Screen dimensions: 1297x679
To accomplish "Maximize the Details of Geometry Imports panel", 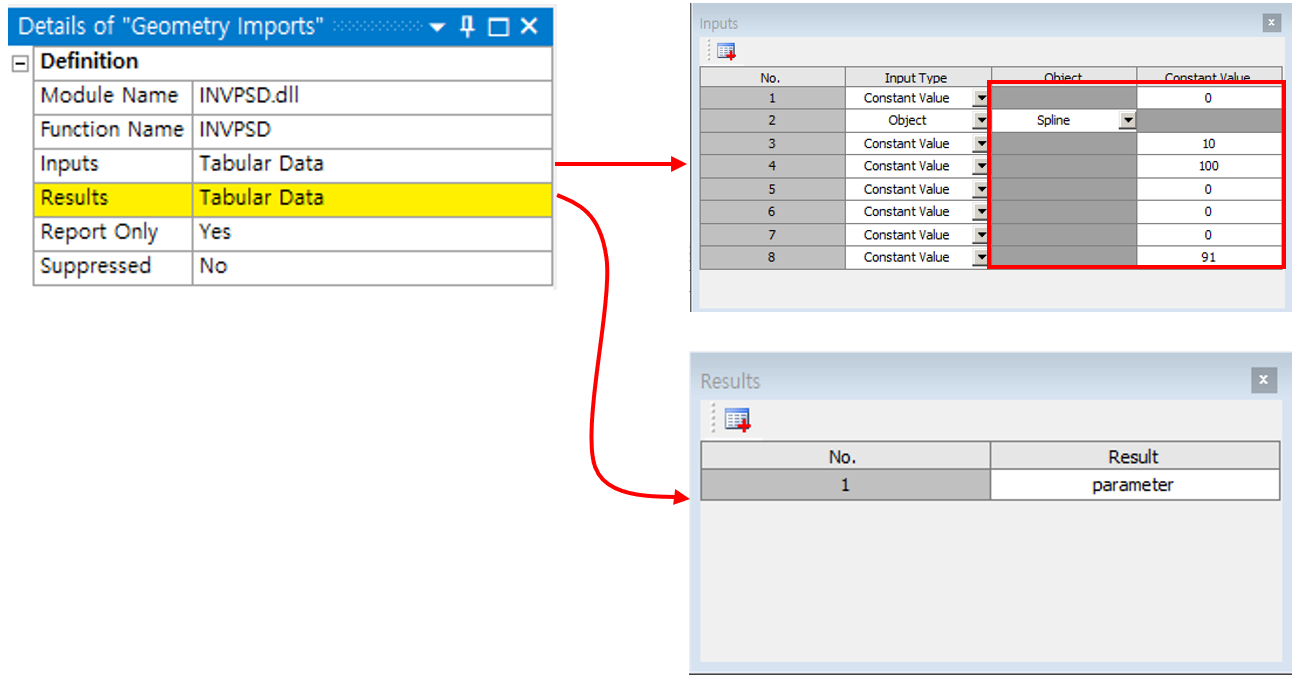I will [498, 27].
